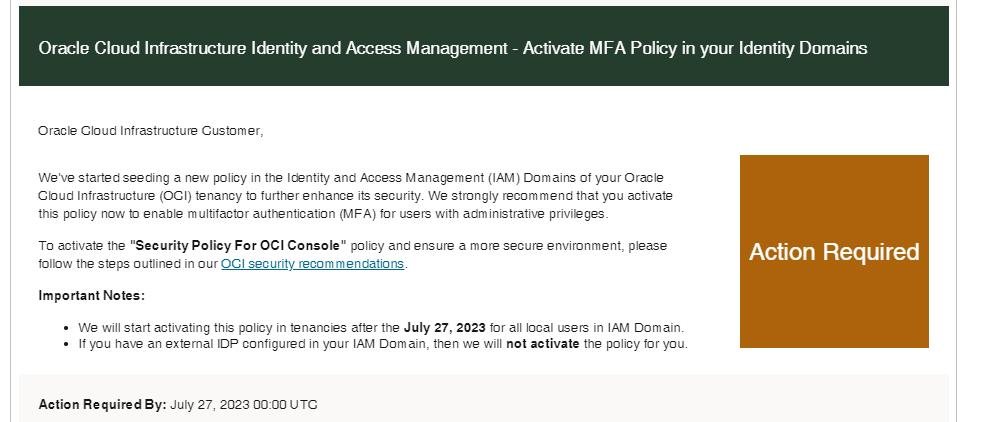
Task: Click the 'Important Notes:' heading
Action: (91, 296)
